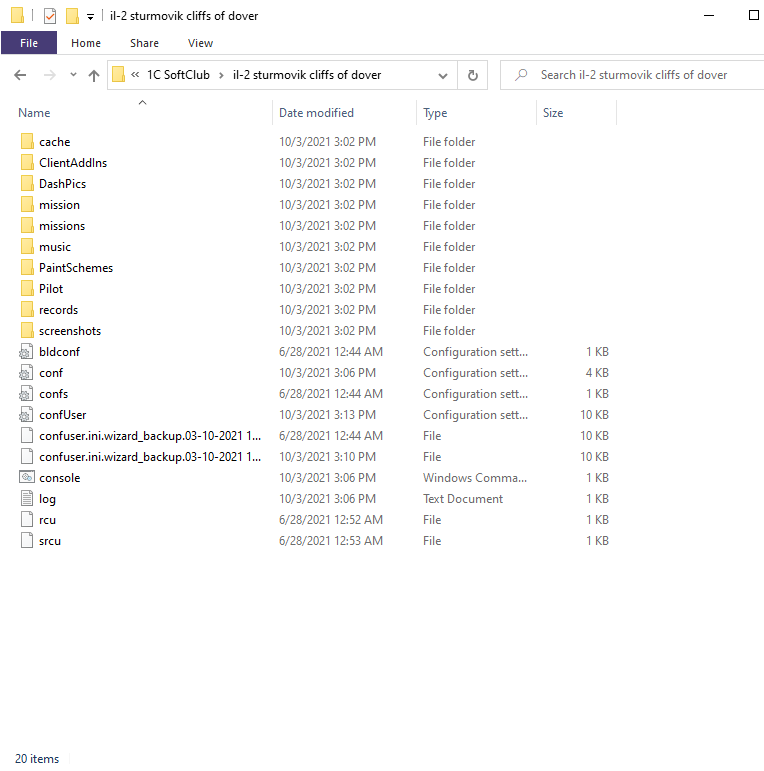
Task: Select the confUser configuration file icon
Action: [27, 415]
